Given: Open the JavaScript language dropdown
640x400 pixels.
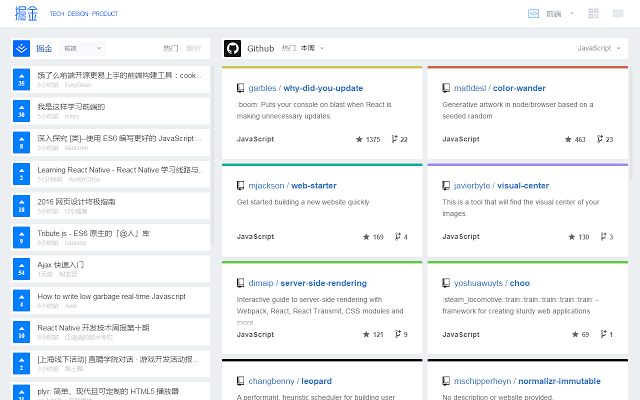Looking at the screenshot, I should coord(599,48).
